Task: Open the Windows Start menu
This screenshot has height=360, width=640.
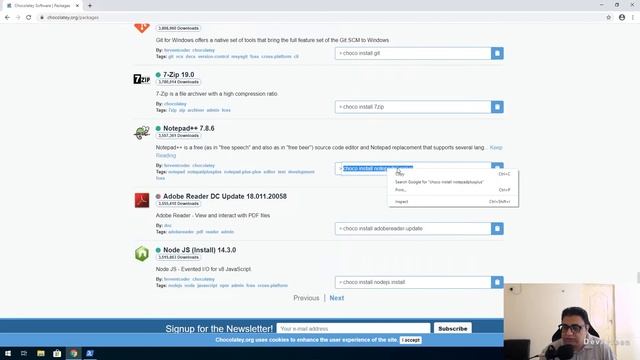Action: point(8,353)
